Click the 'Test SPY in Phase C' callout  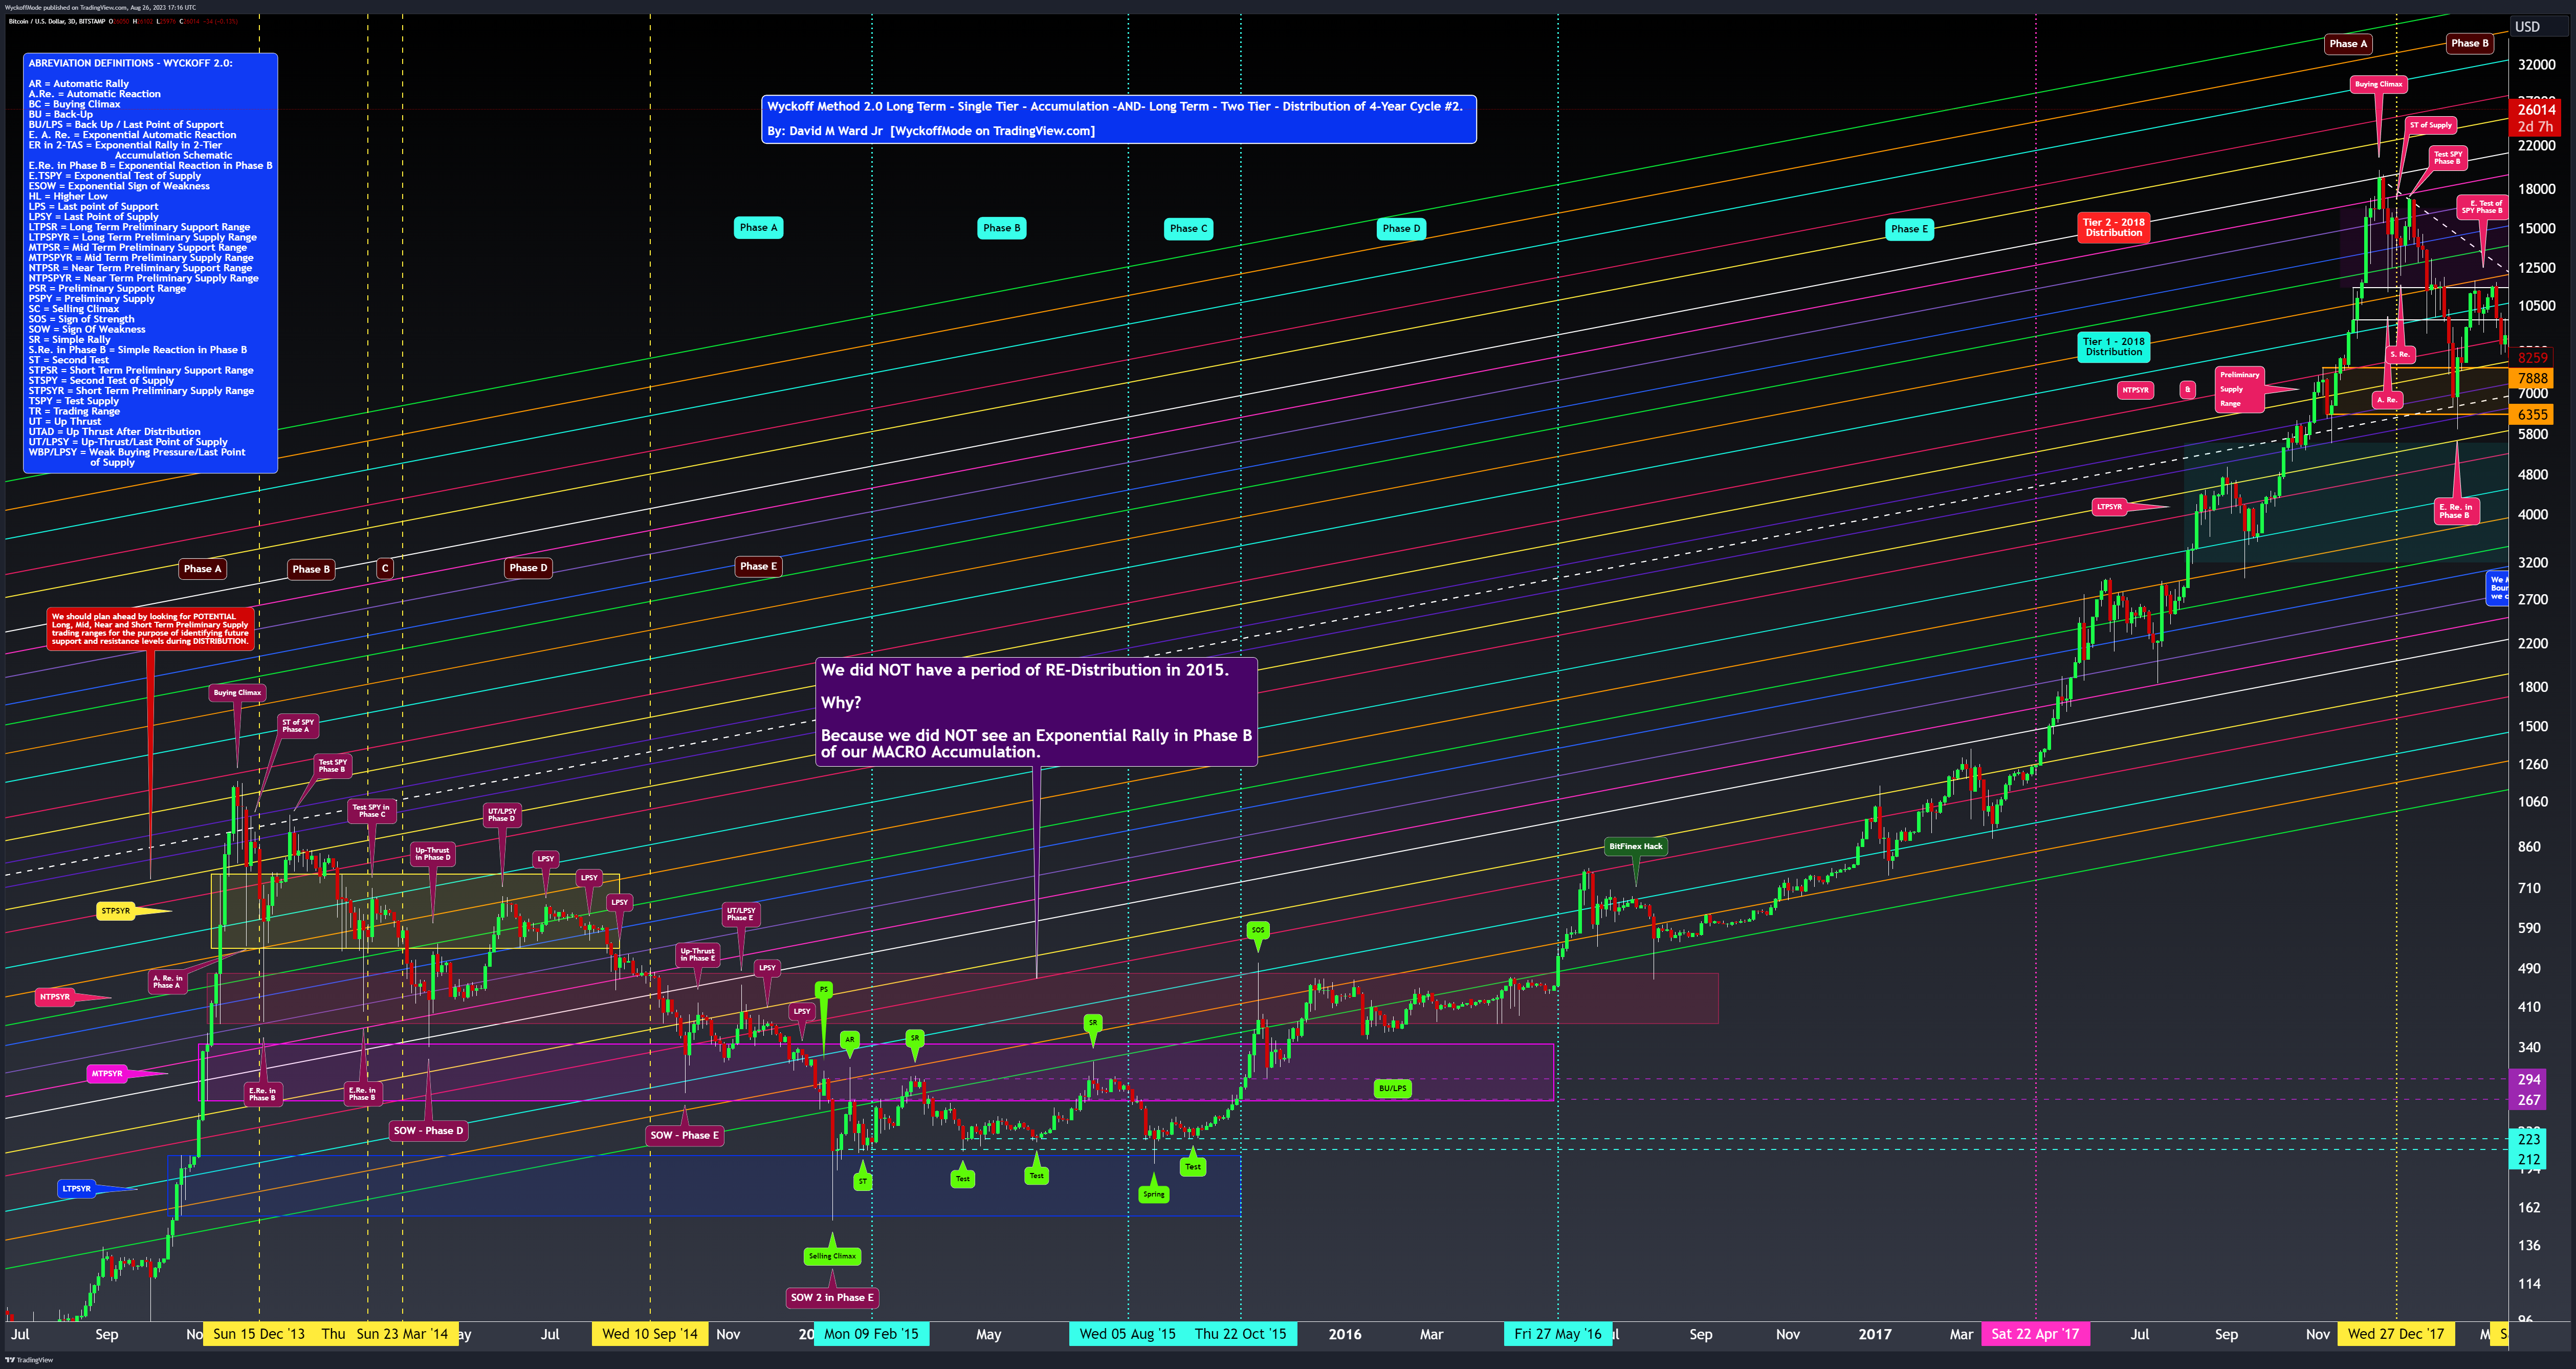tap(372, 811)
